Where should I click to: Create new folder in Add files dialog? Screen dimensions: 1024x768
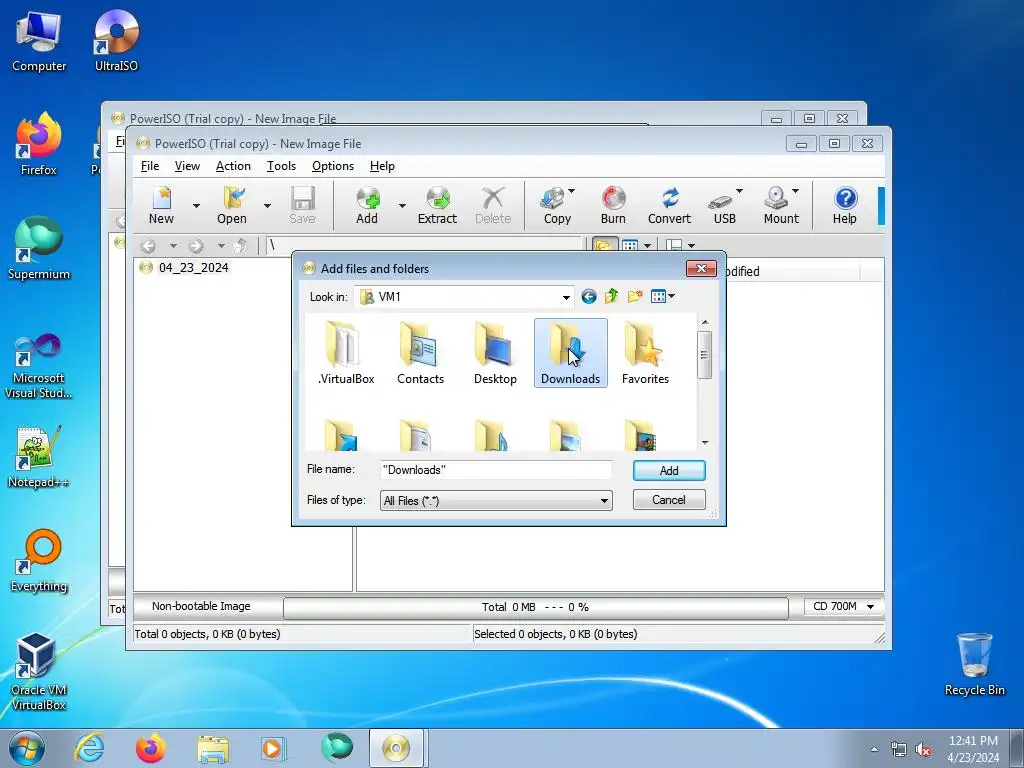pos(635,297)
